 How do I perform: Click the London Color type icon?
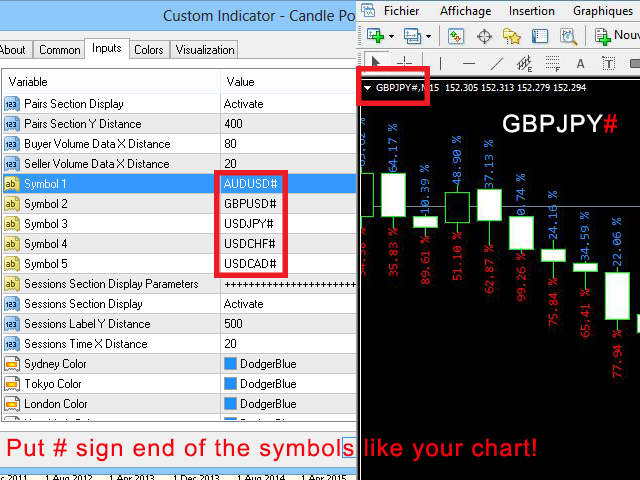tap(11, 404)
